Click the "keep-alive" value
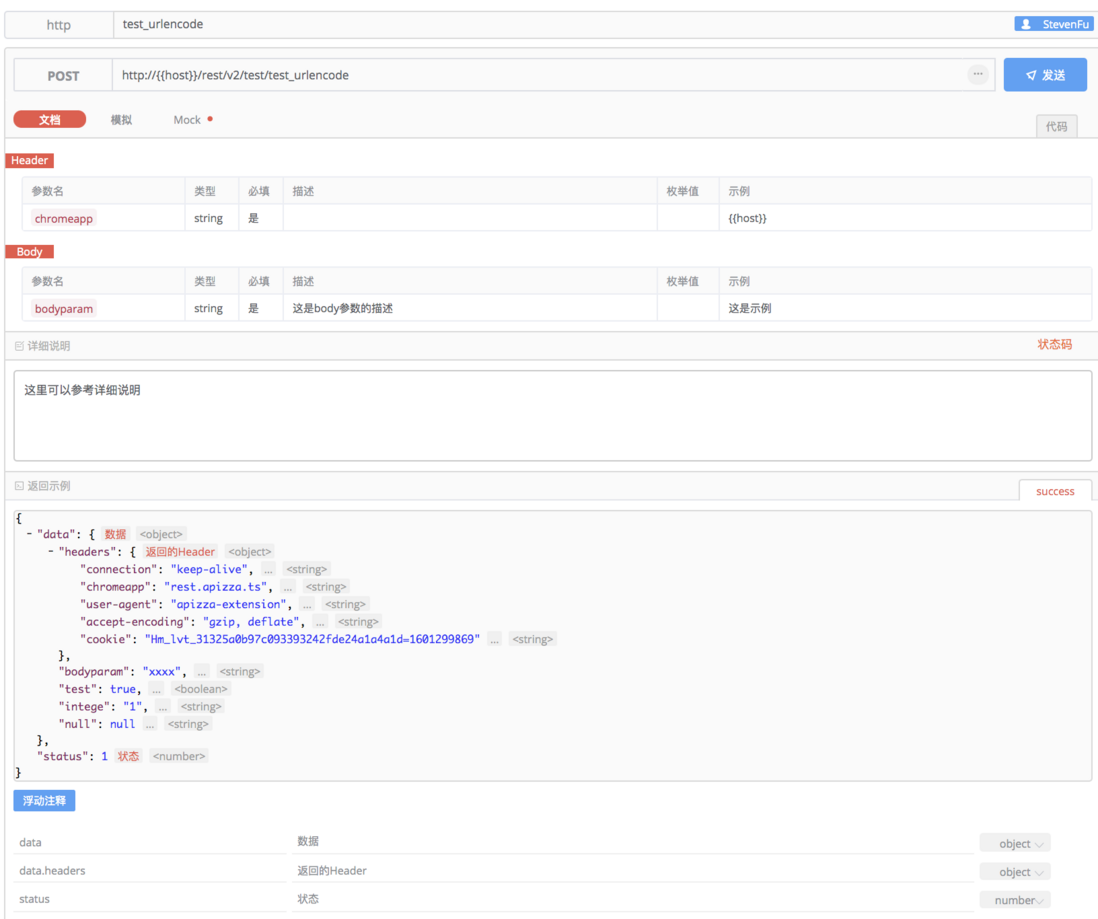Viewport: 1098px width, 919px height. (x=209, y=569)
